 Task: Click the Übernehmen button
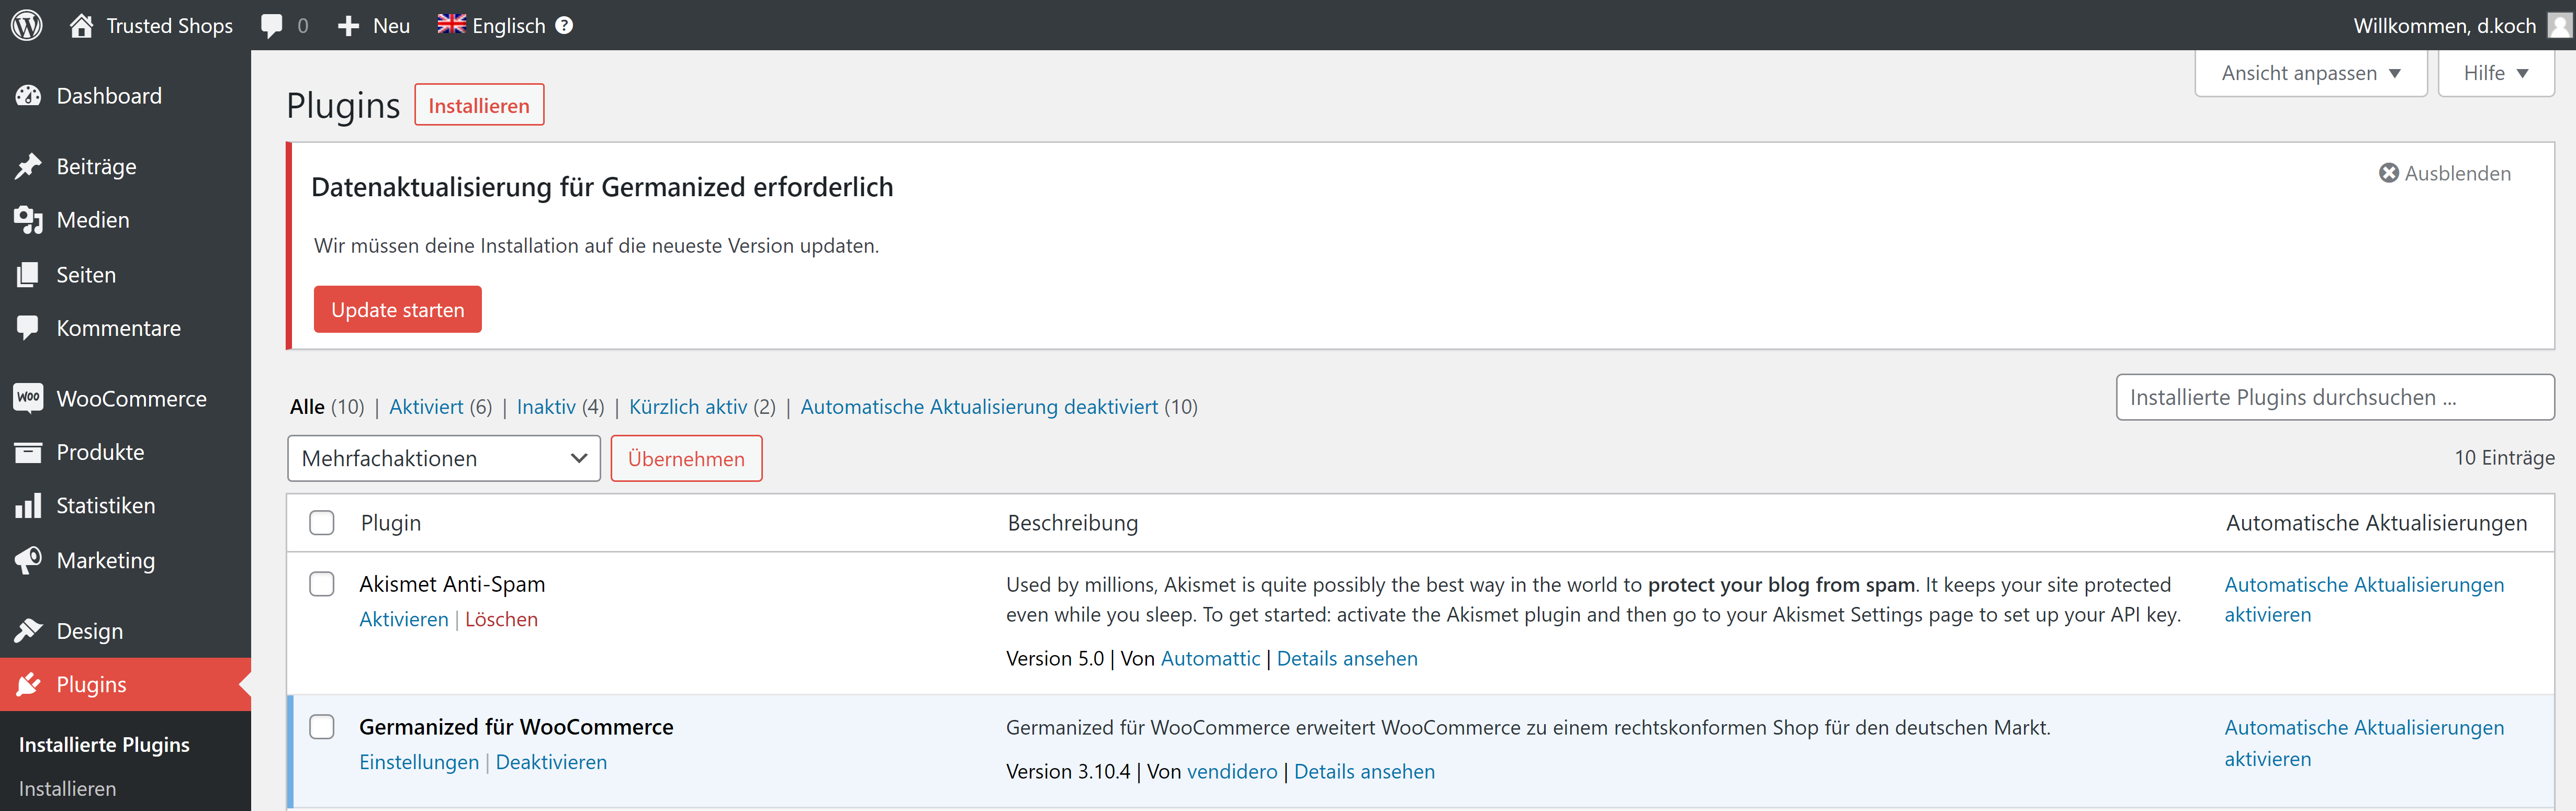[686, 458]
